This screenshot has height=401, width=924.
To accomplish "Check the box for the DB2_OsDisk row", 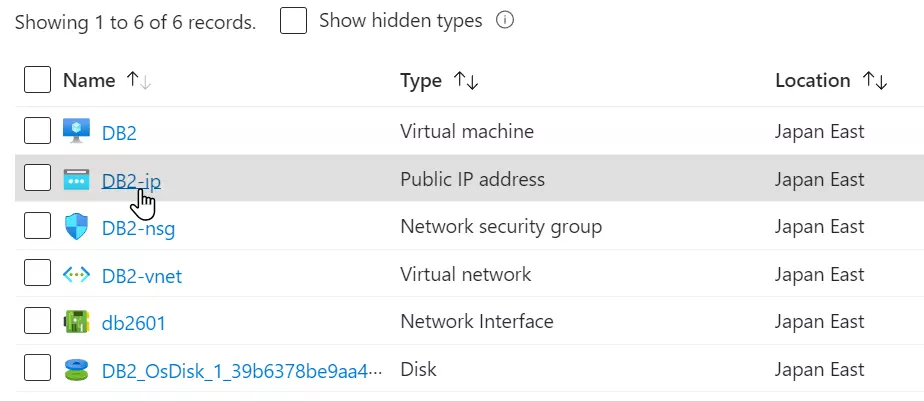I will point(37,369).
